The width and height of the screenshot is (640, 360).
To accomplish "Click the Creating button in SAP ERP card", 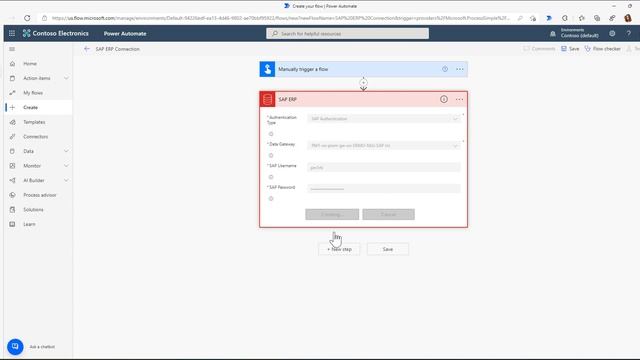I will pos(332,214).
